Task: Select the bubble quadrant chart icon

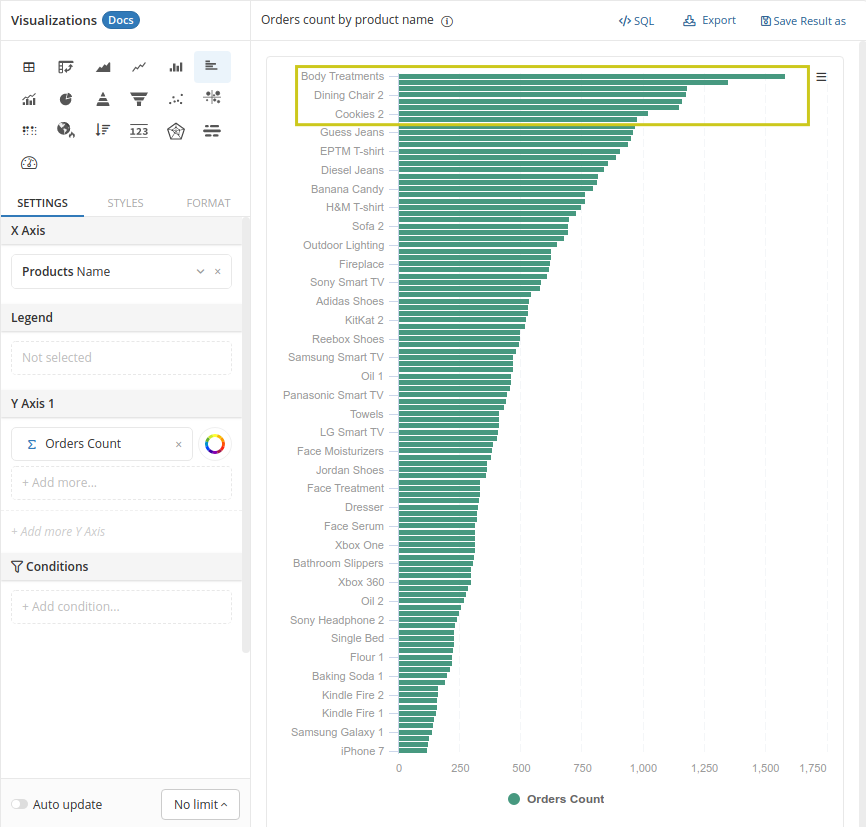Action: click(x=212, y=98)
